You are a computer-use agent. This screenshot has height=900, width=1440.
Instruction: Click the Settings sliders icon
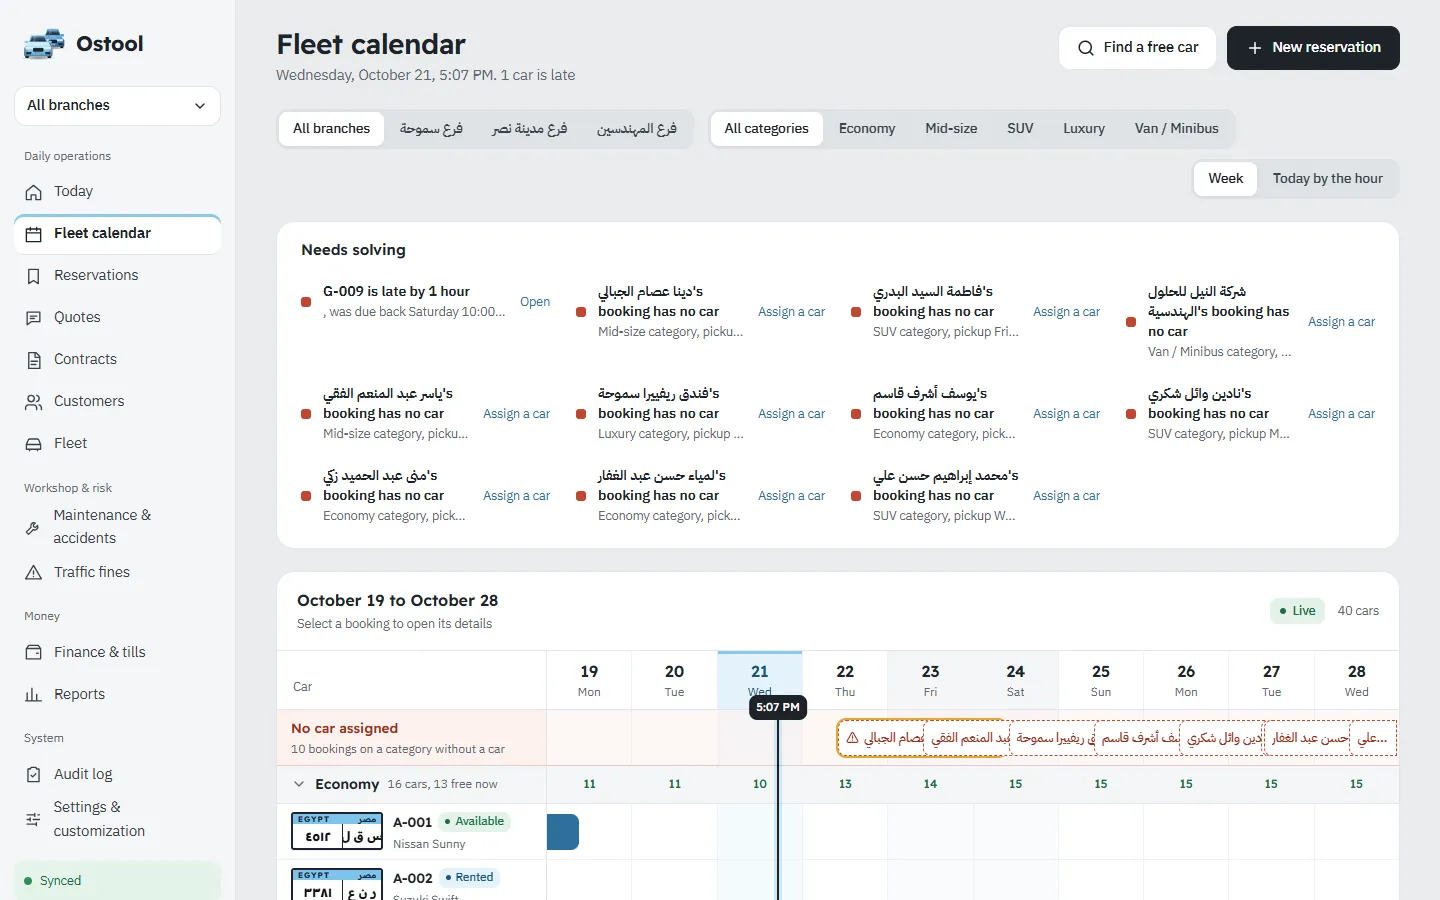(x=33, y=819)
